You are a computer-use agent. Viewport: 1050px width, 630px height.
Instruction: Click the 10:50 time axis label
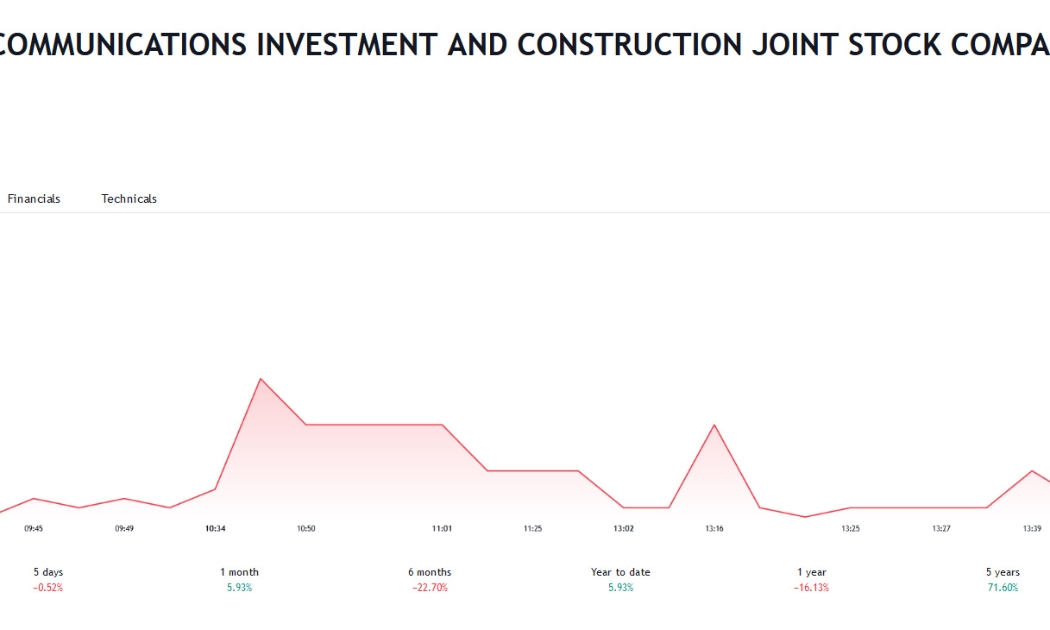click(x=306, y=528)
